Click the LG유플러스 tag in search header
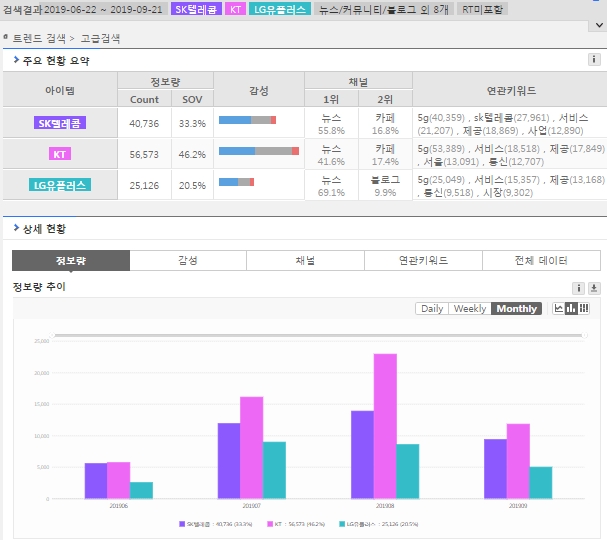Viewport: 607px width, 540px height. (280, 9)
